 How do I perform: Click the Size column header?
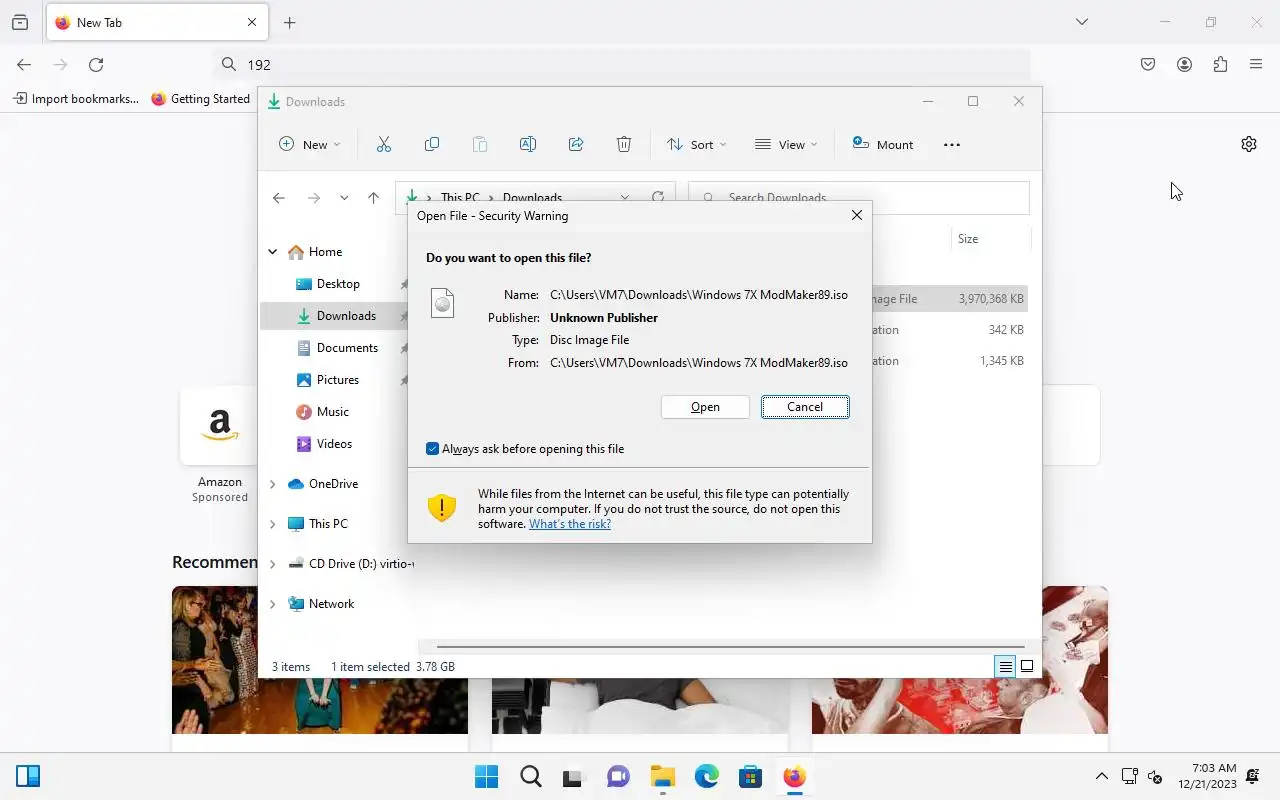click(968, 239)
